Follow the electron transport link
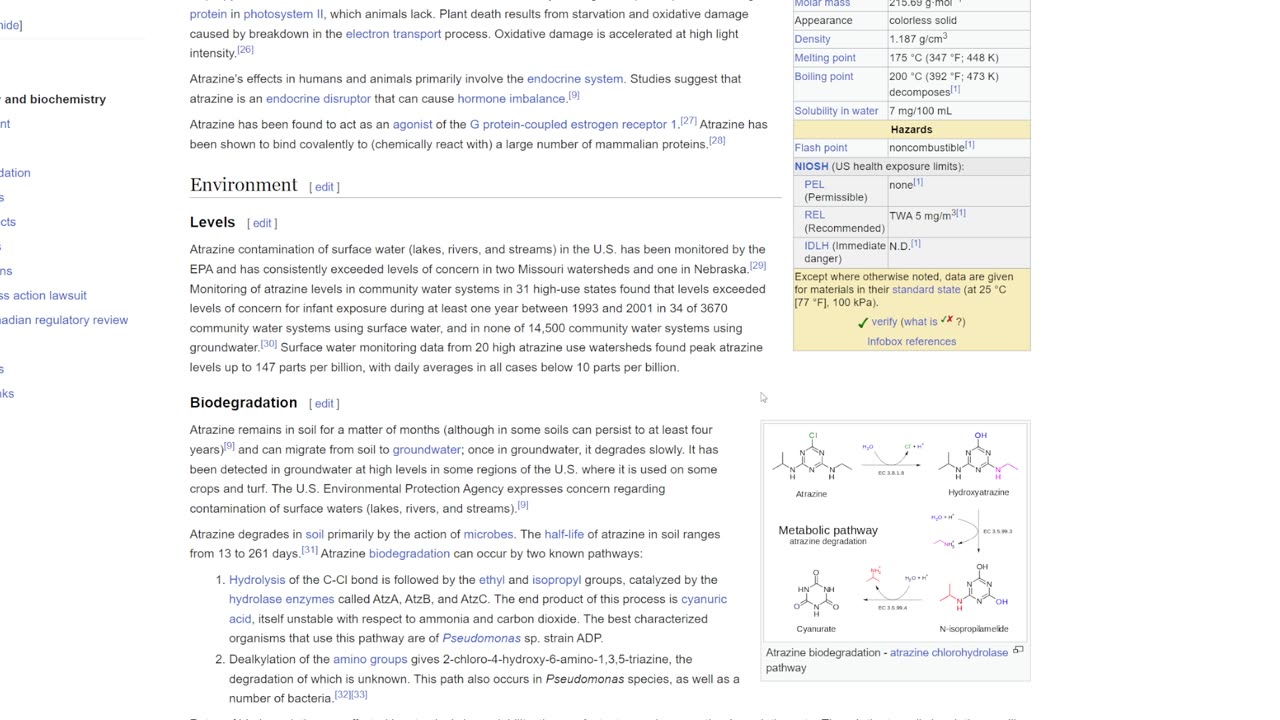The image size is (1280, 720). [x=393, y=34]
